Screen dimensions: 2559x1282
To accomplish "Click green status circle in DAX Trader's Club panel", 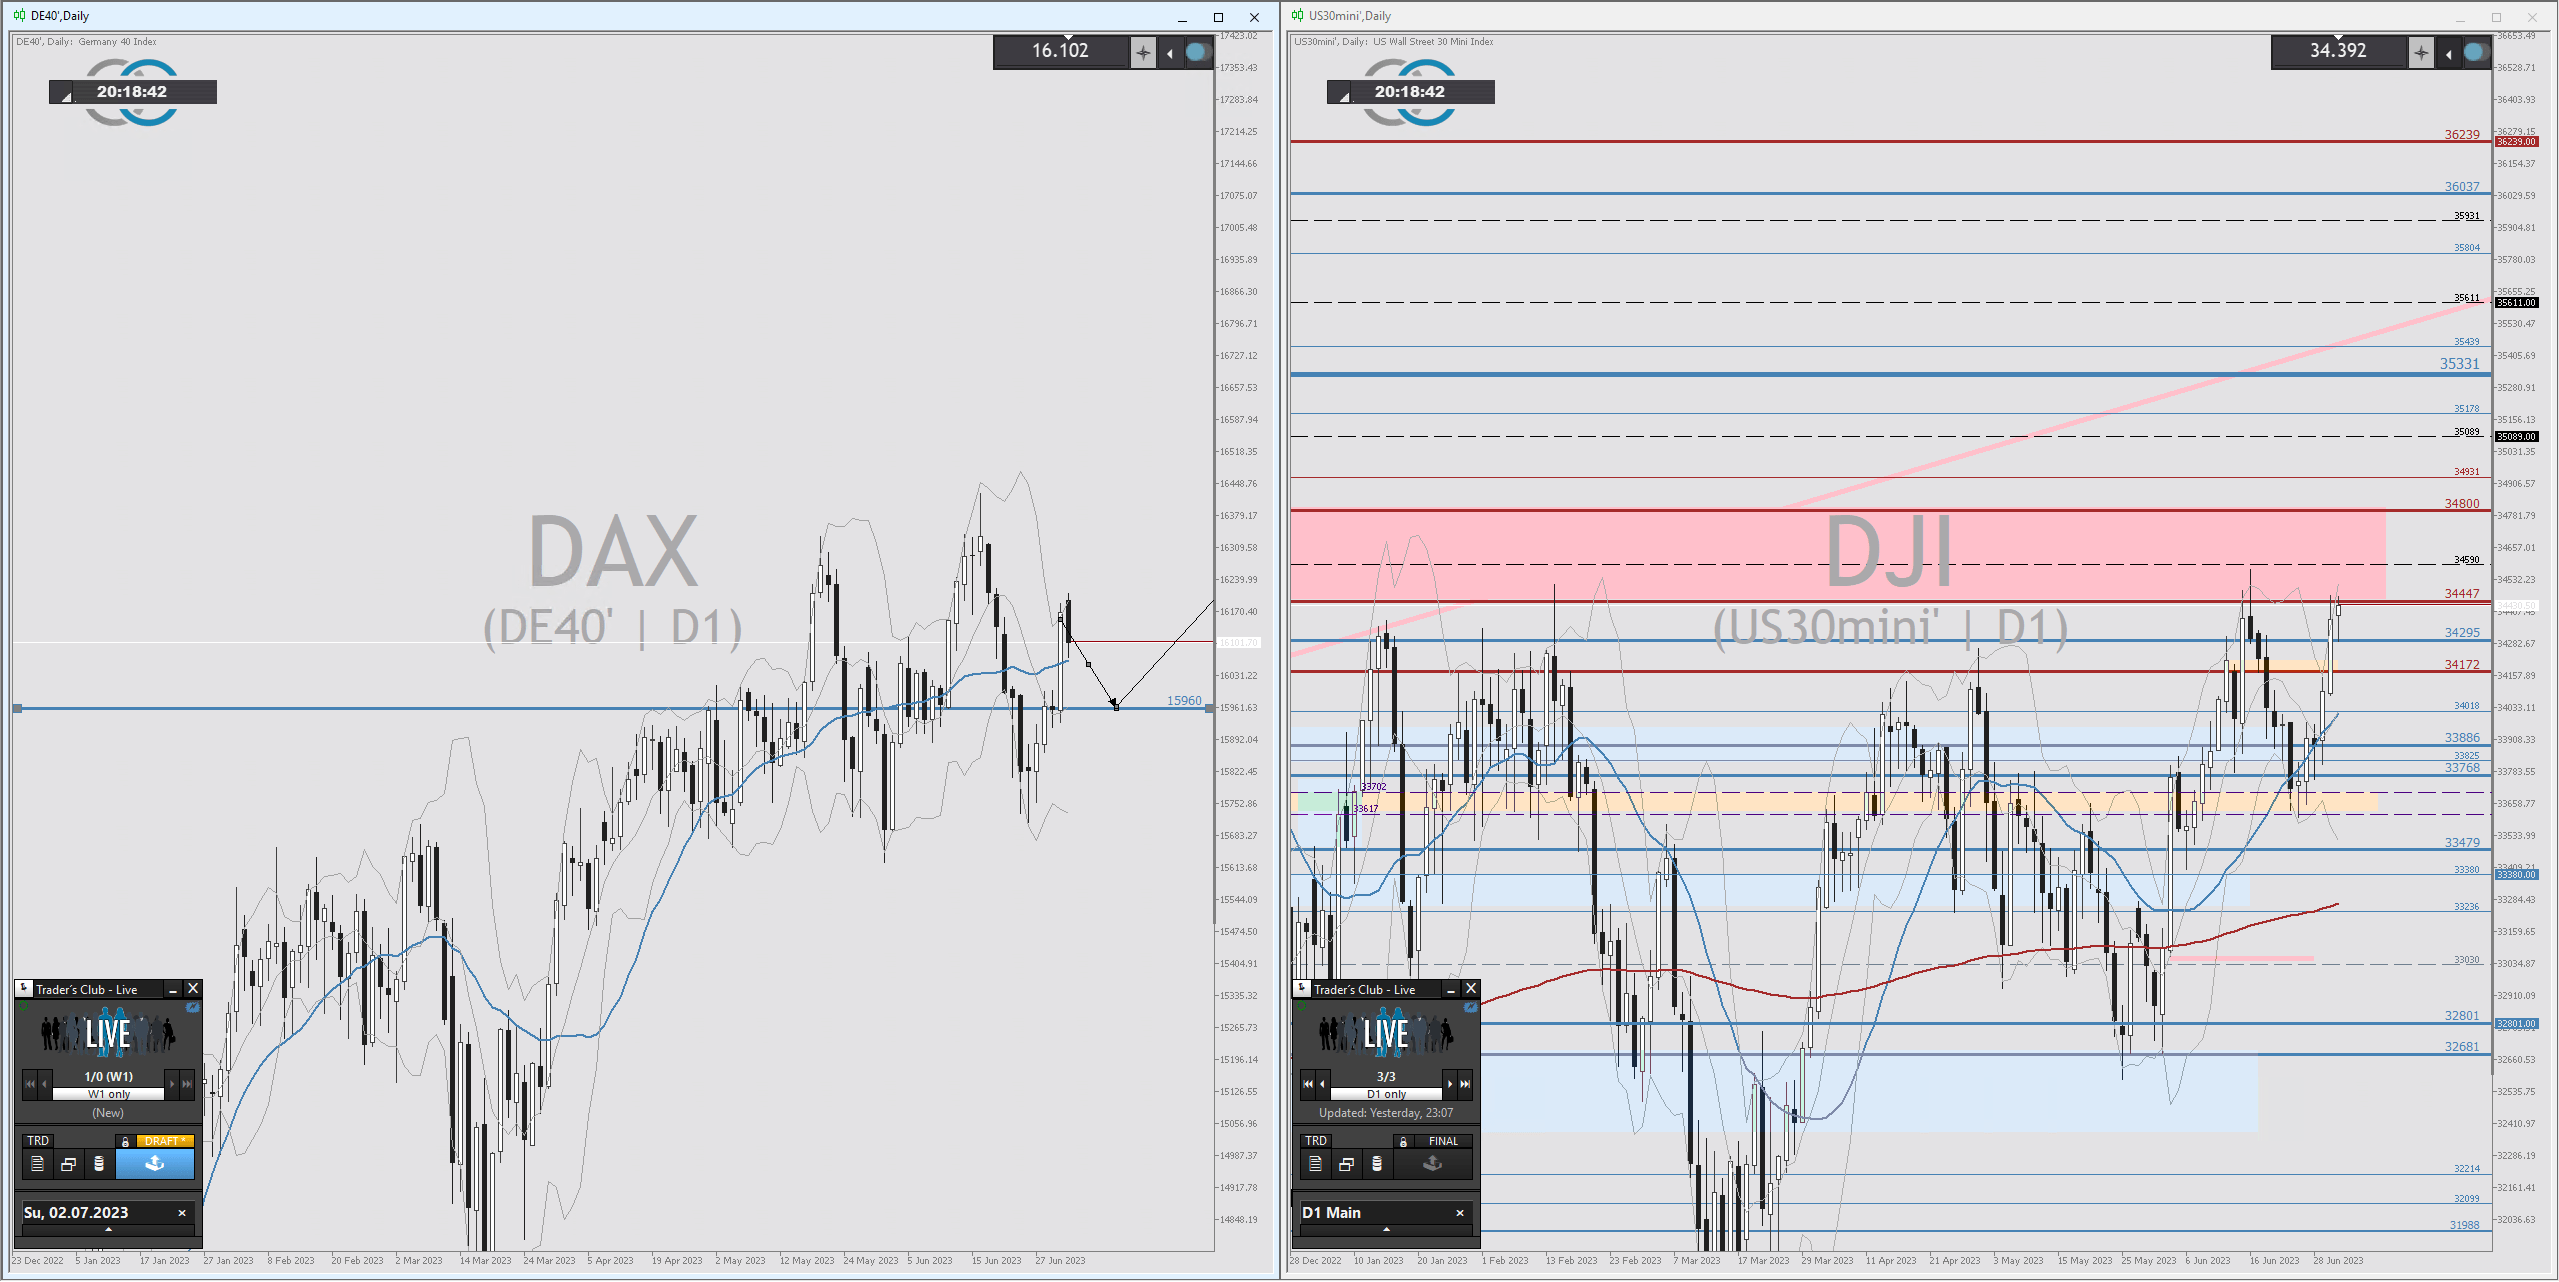I will point(24,1007).
